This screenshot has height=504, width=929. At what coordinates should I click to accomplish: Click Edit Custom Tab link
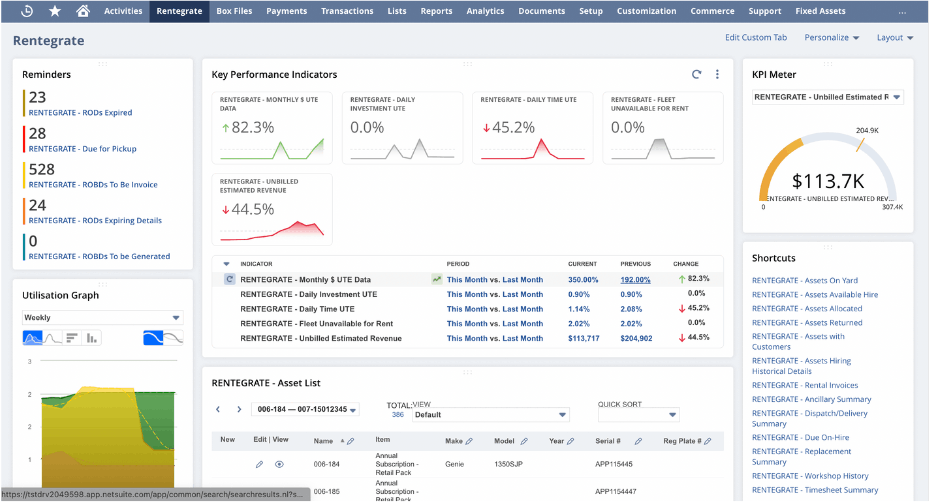[x=756, y=38]
